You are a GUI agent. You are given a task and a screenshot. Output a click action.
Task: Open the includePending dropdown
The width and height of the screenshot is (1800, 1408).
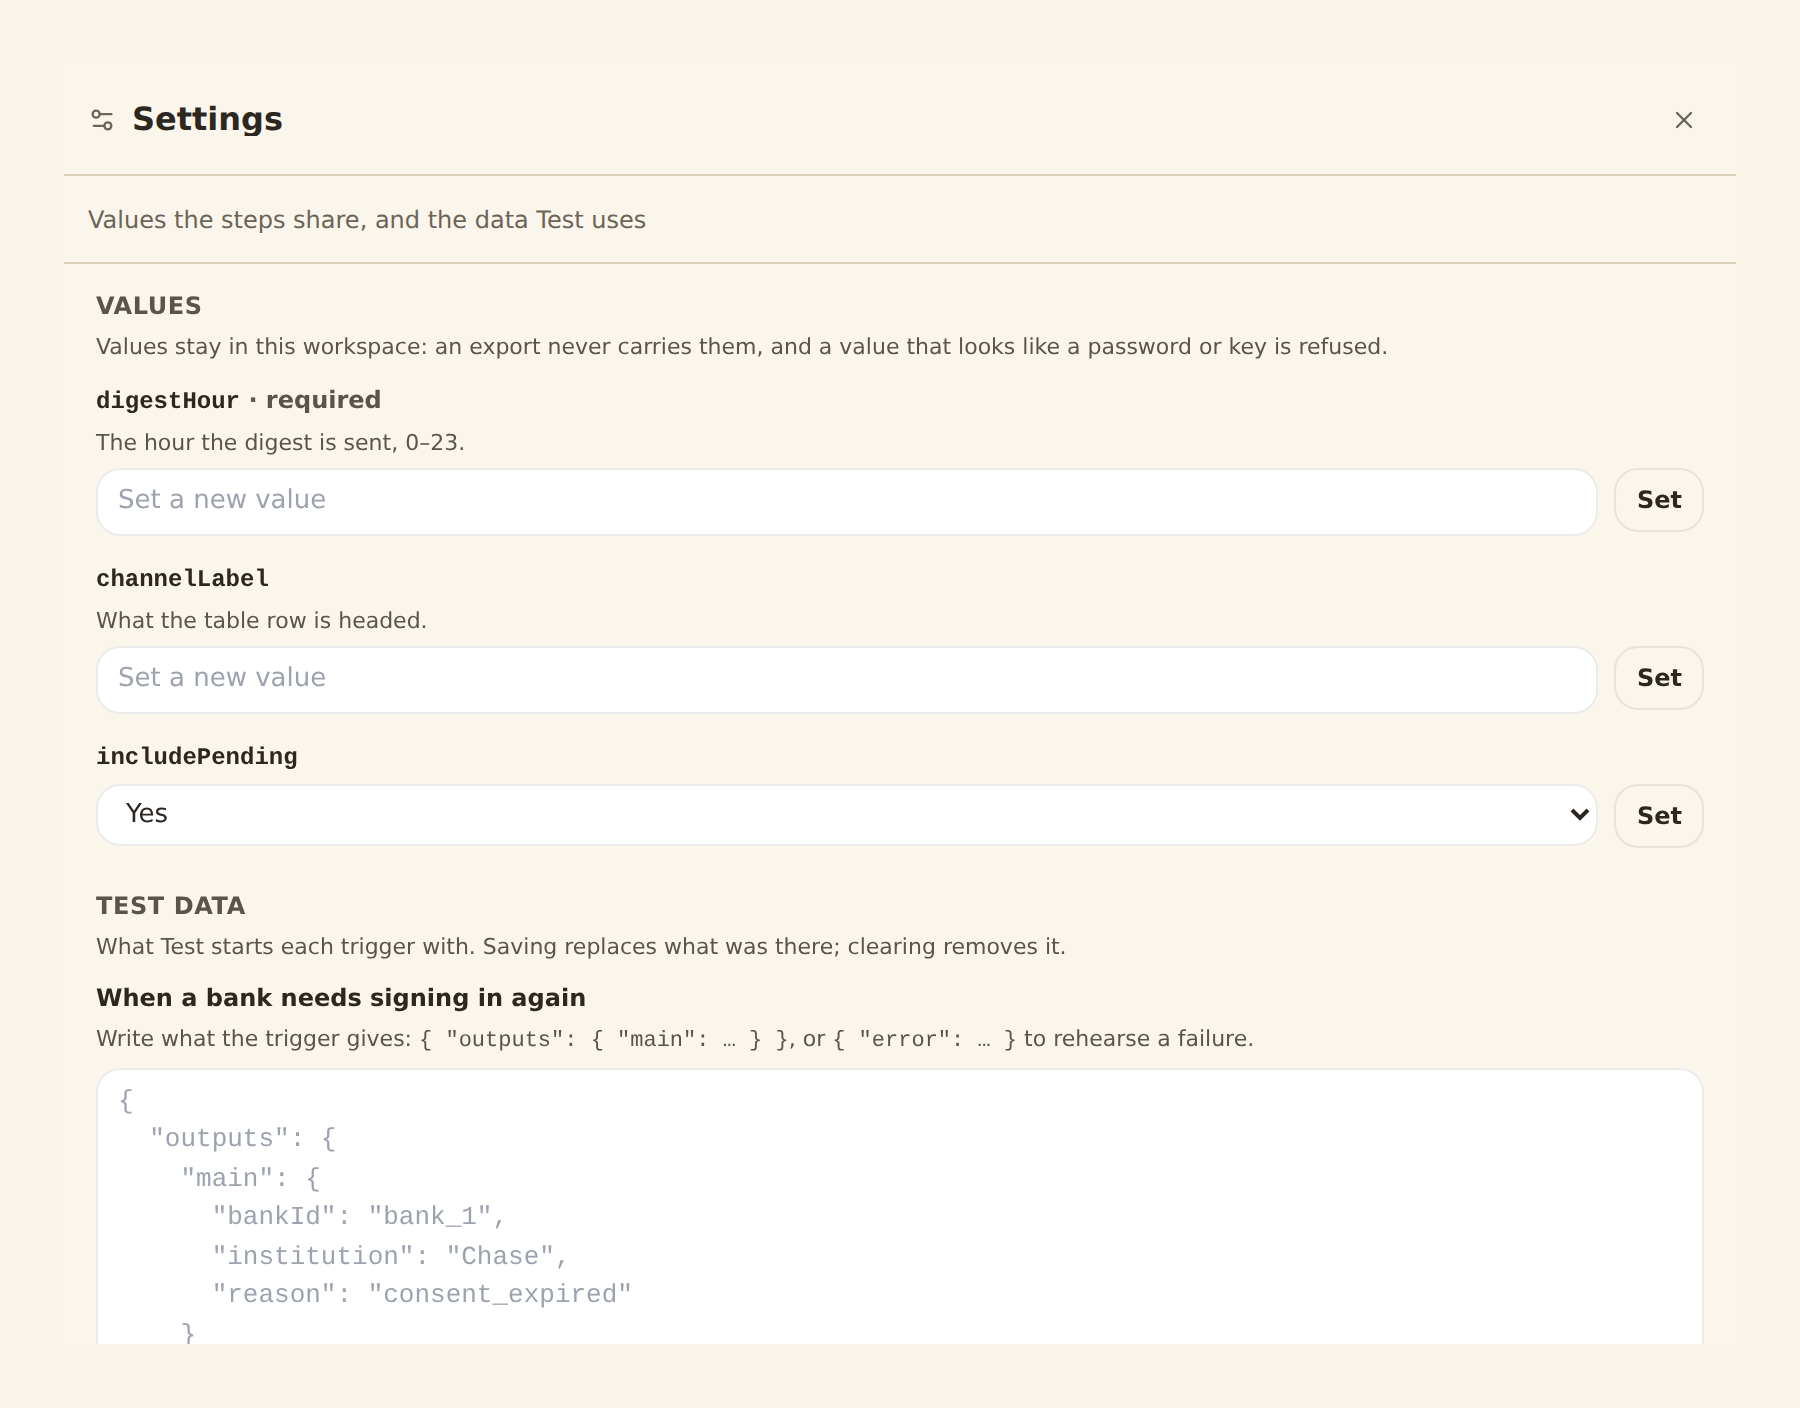pyautogui.click(x=846, y=814)
